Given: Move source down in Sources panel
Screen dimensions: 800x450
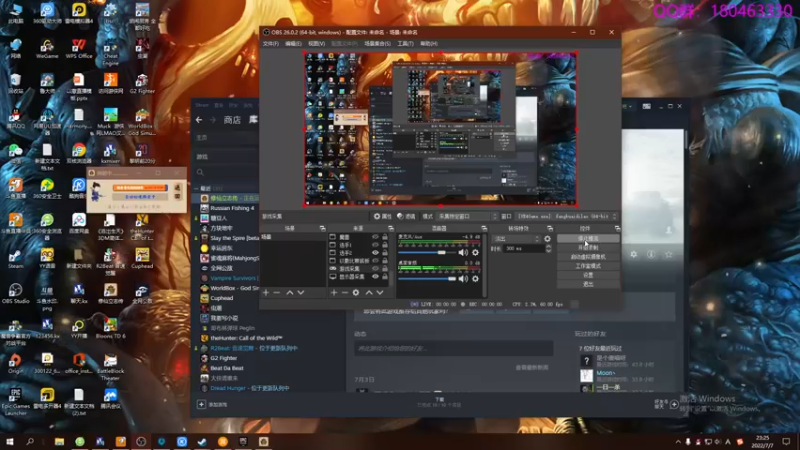Looking at the screenshot, I should (380, 293).
